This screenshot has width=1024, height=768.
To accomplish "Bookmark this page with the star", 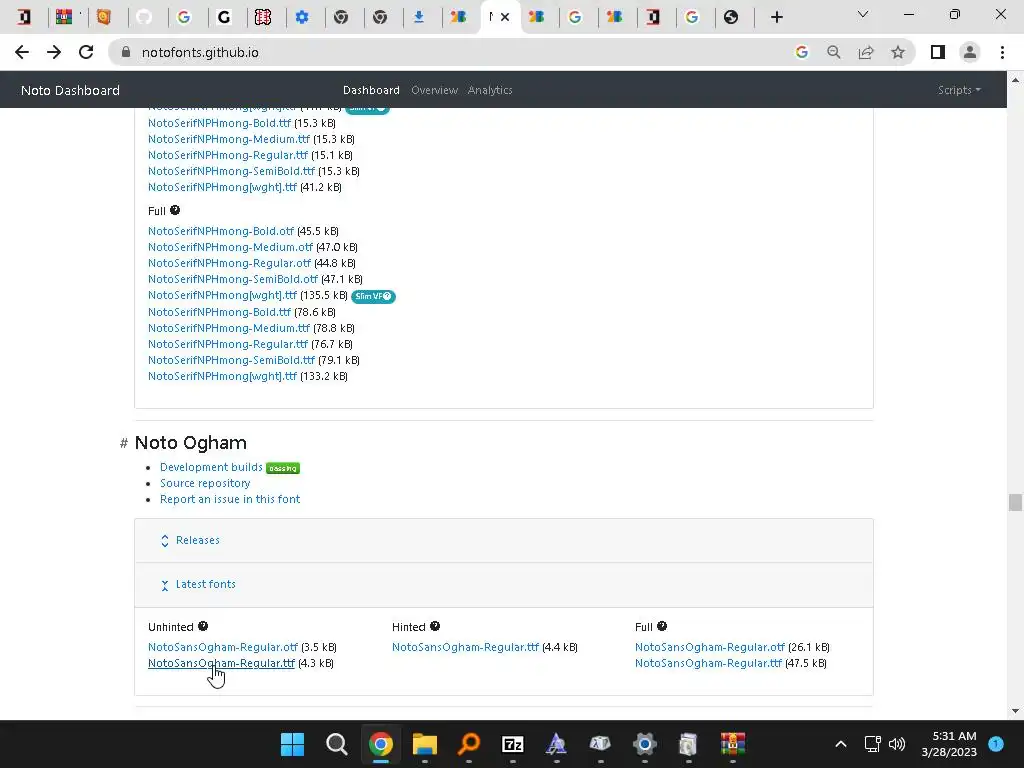I will click(898, 52).
